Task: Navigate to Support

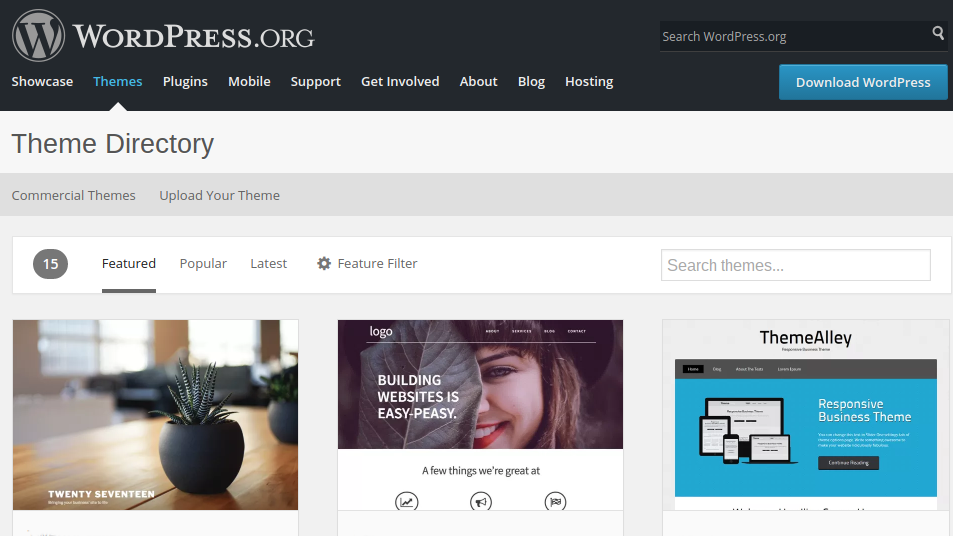Action: [315, 81]
